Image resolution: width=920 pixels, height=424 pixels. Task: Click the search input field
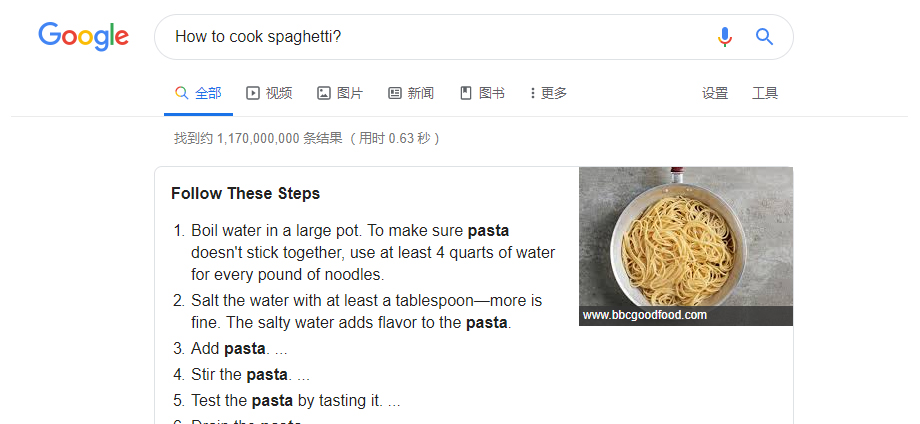point(430,37)
